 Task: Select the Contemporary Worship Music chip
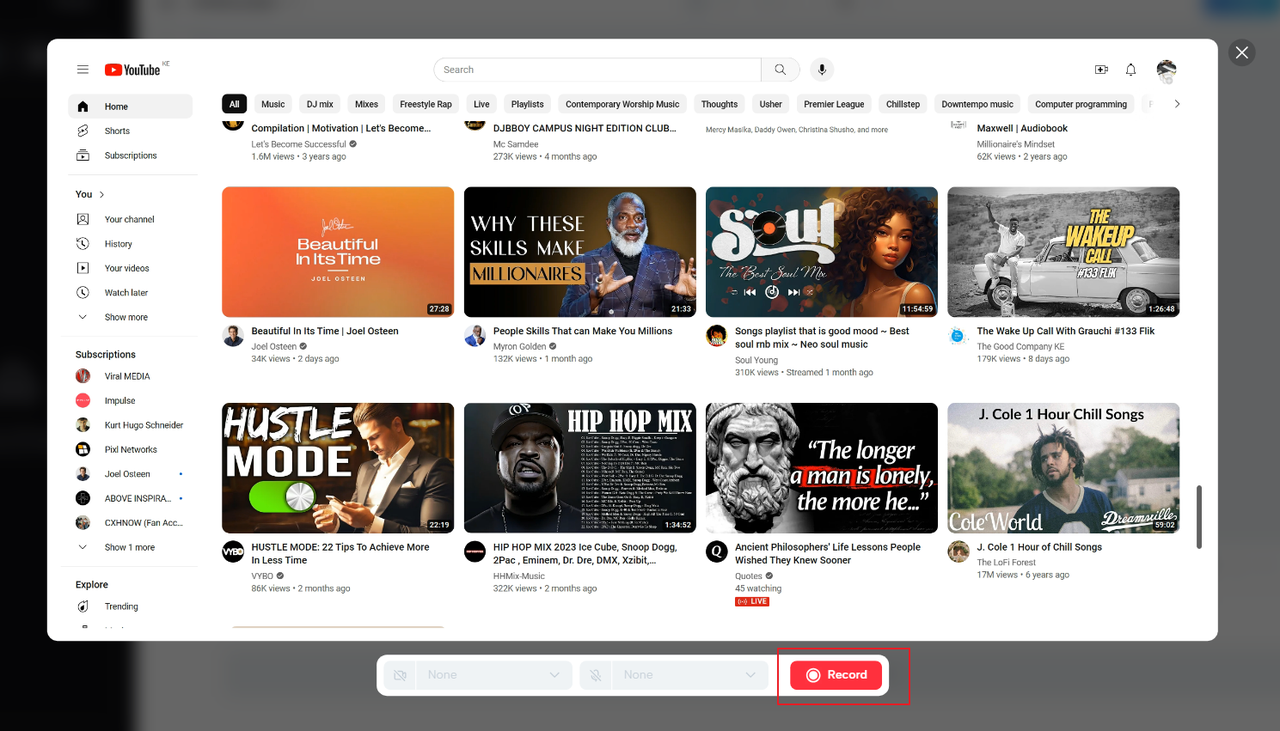[x=622, y=104]
